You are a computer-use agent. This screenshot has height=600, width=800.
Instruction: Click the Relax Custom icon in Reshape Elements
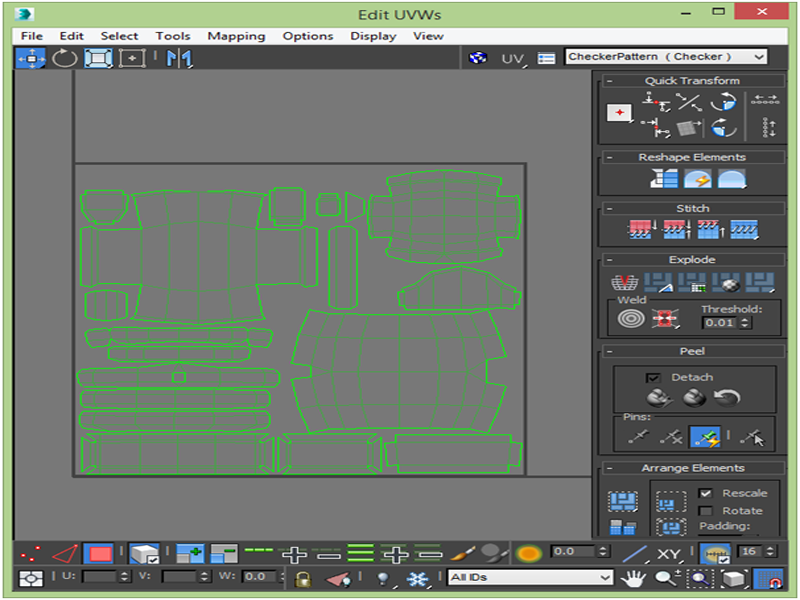click(732, 179)
